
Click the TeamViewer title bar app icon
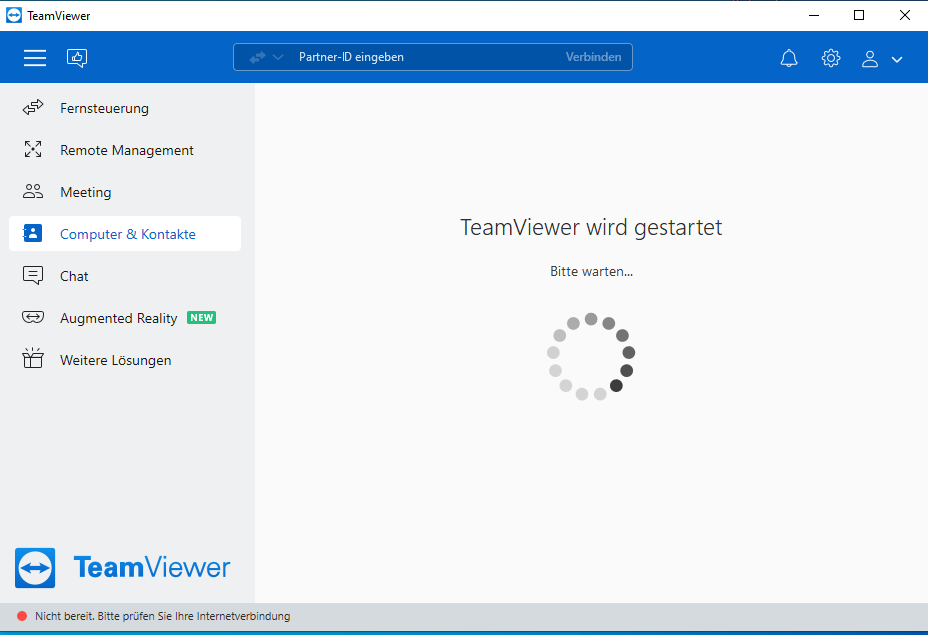pyautogui.click(x=14, y=15)
